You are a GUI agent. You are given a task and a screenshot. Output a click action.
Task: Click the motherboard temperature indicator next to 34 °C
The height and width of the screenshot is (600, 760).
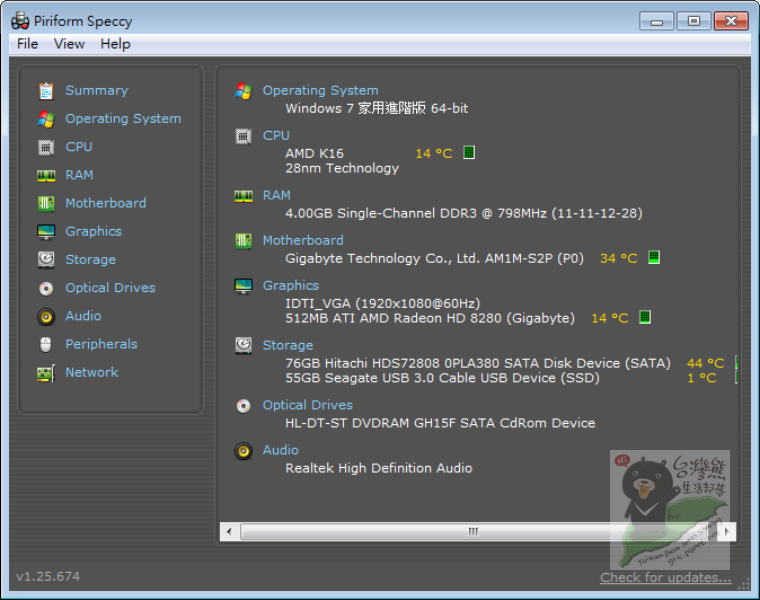(x=654, y=257)
